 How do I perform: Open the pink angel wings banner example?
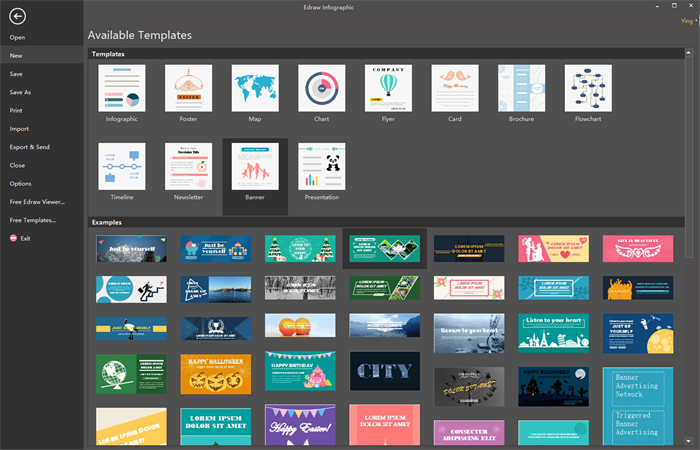pyautogui.click(x=638, y=249)
